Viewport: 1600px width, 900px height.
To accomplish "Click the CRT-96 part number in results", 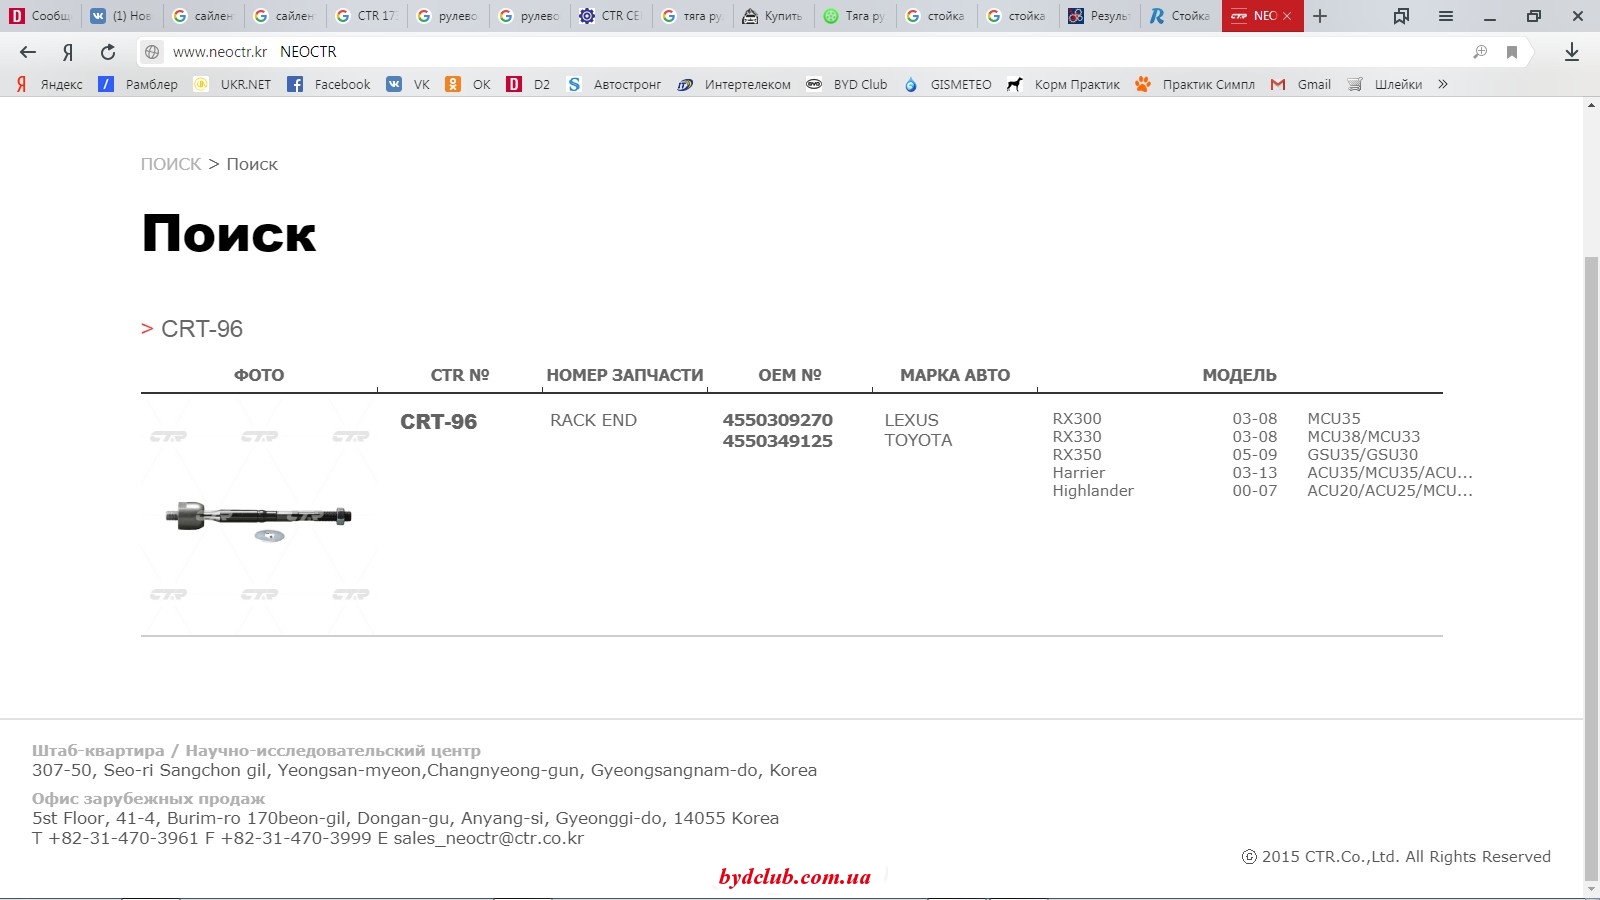I will [x=438, y=422].
